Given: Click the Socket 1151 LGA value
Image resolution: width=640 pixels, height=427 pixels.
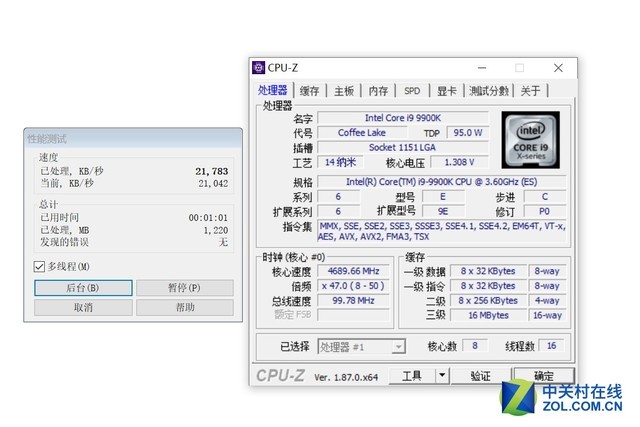Looking at the screenshot, I should coord(403,147).
